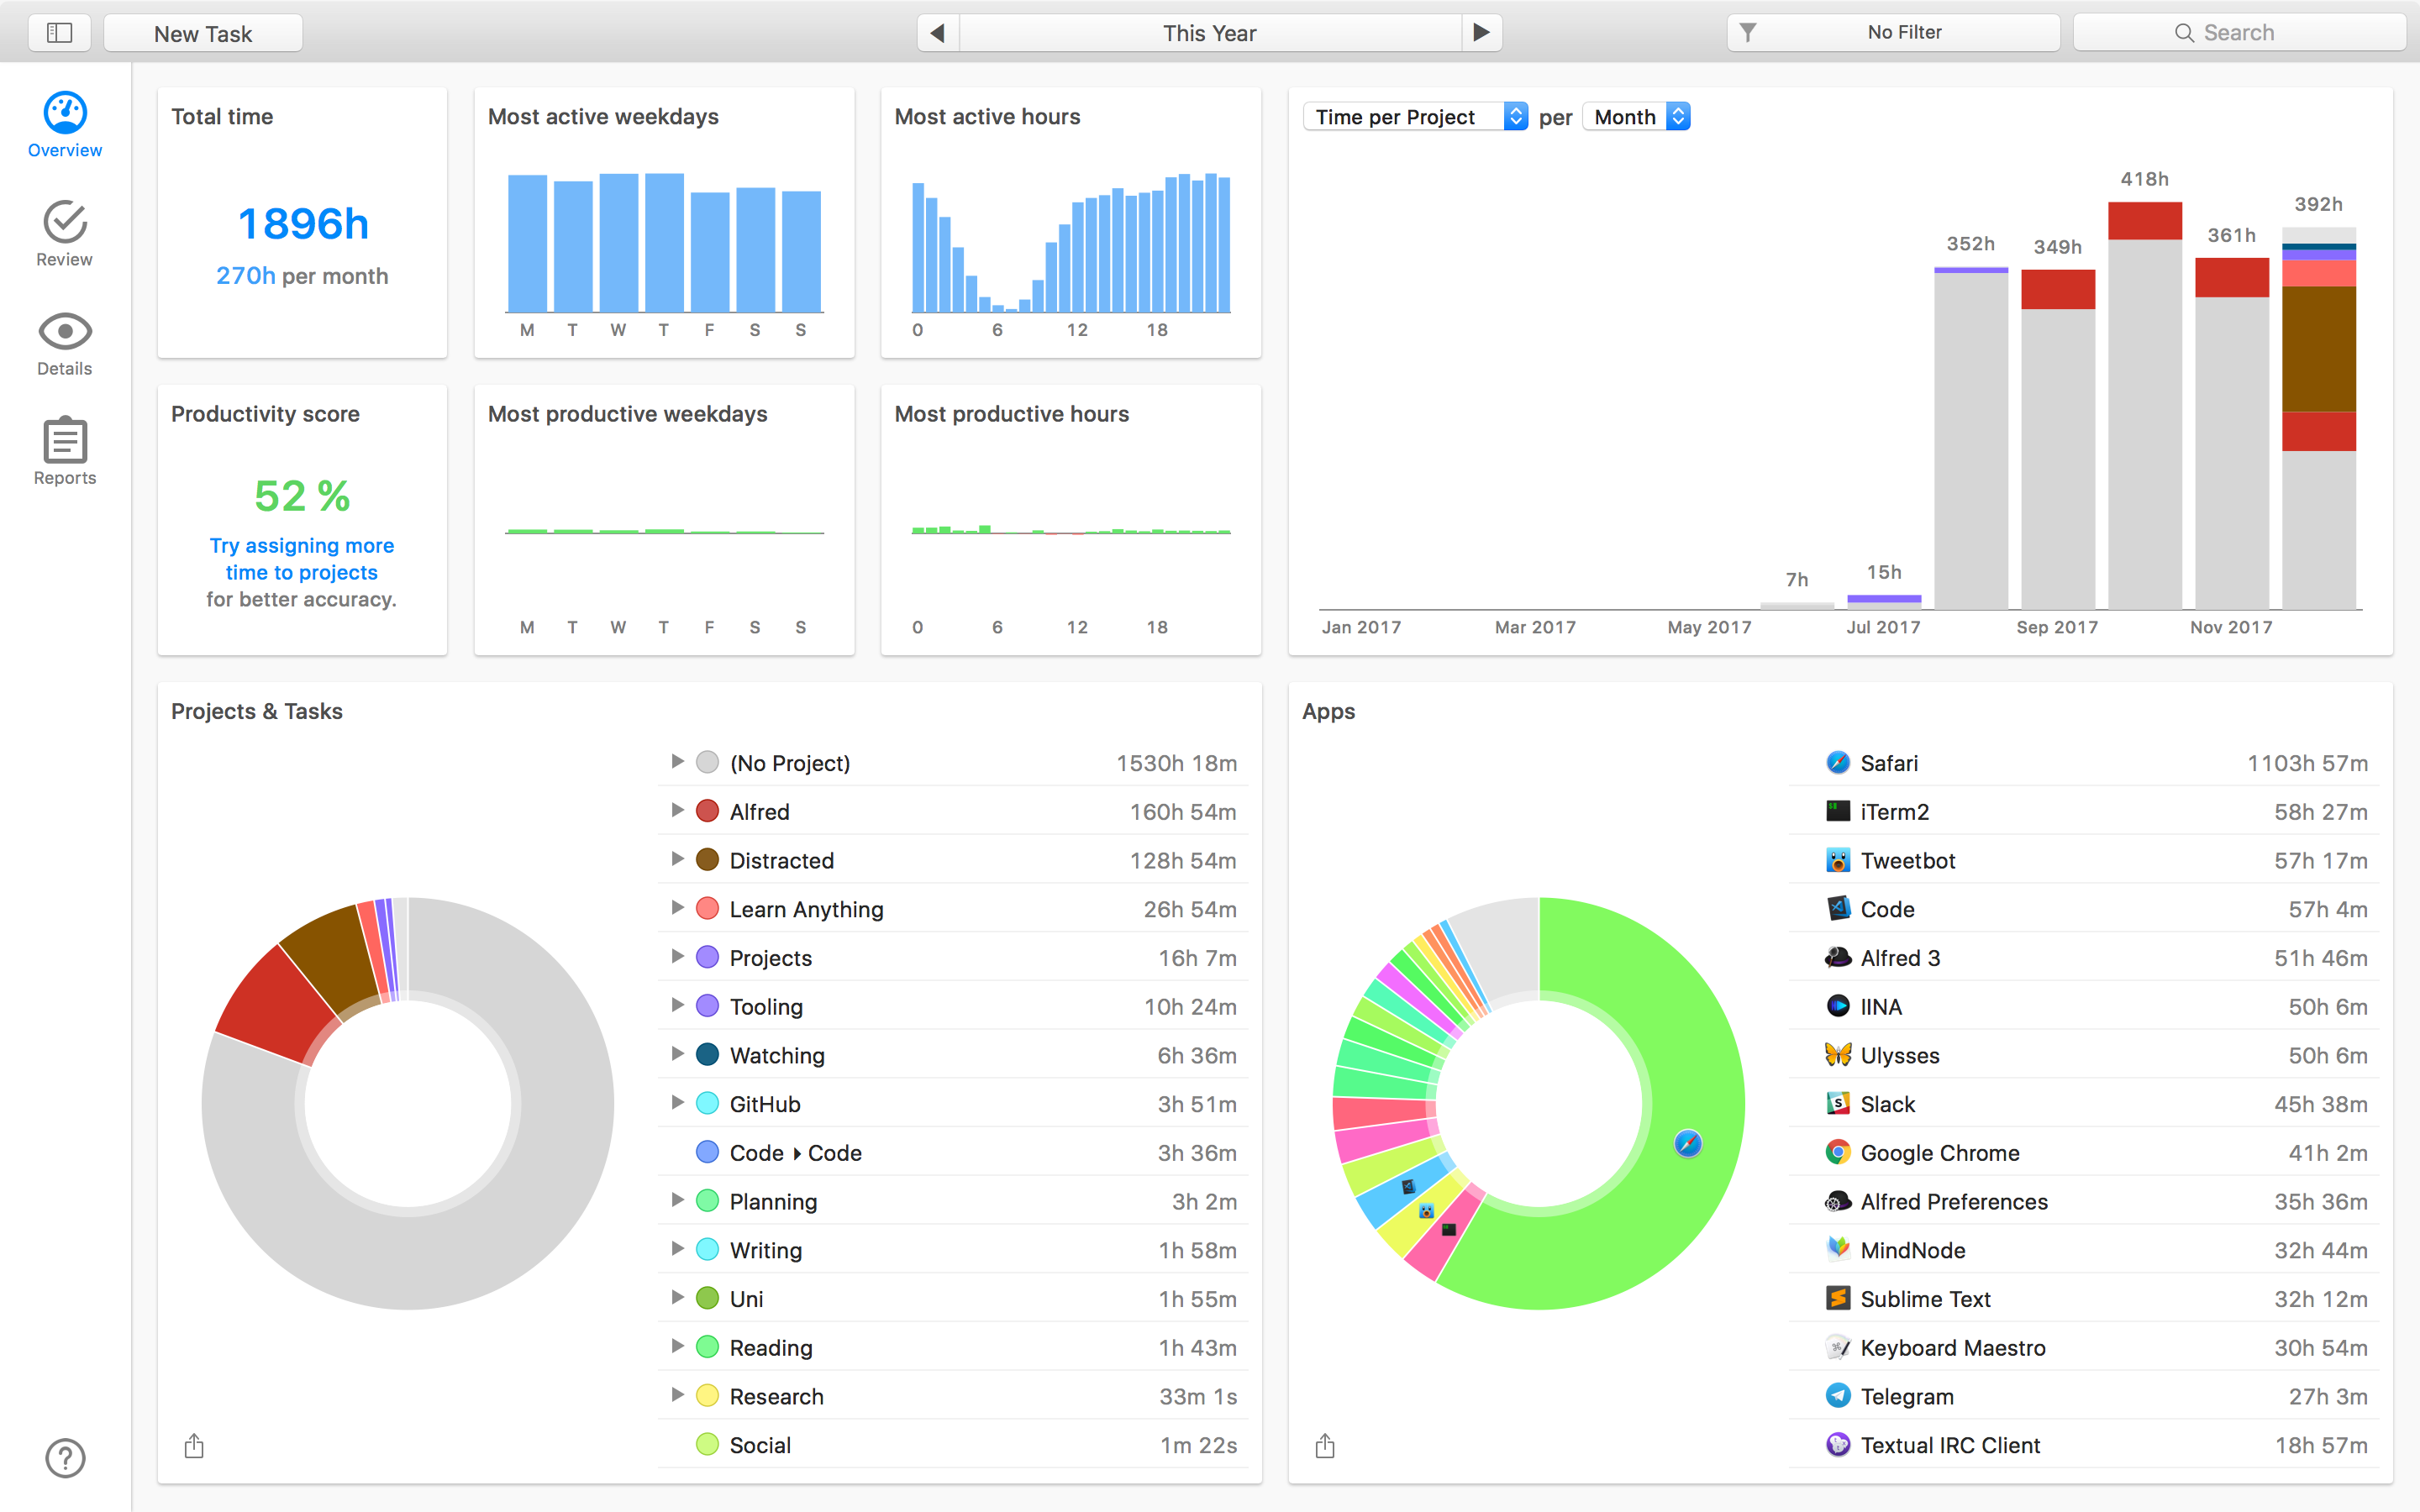The image size is (2420, 1512).
Task: Open the Reports section
Action: coord(65,452)
